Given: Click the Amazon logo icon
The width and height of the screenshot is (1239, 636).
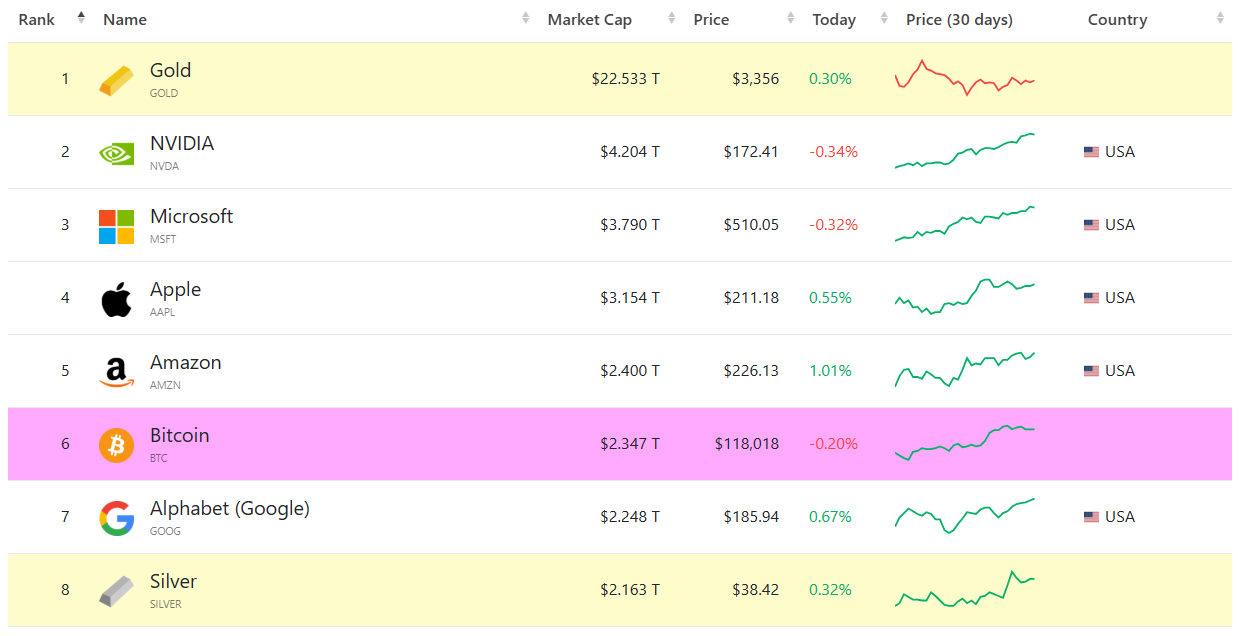Looking at the screenshot, I should (x=116, y=372).
